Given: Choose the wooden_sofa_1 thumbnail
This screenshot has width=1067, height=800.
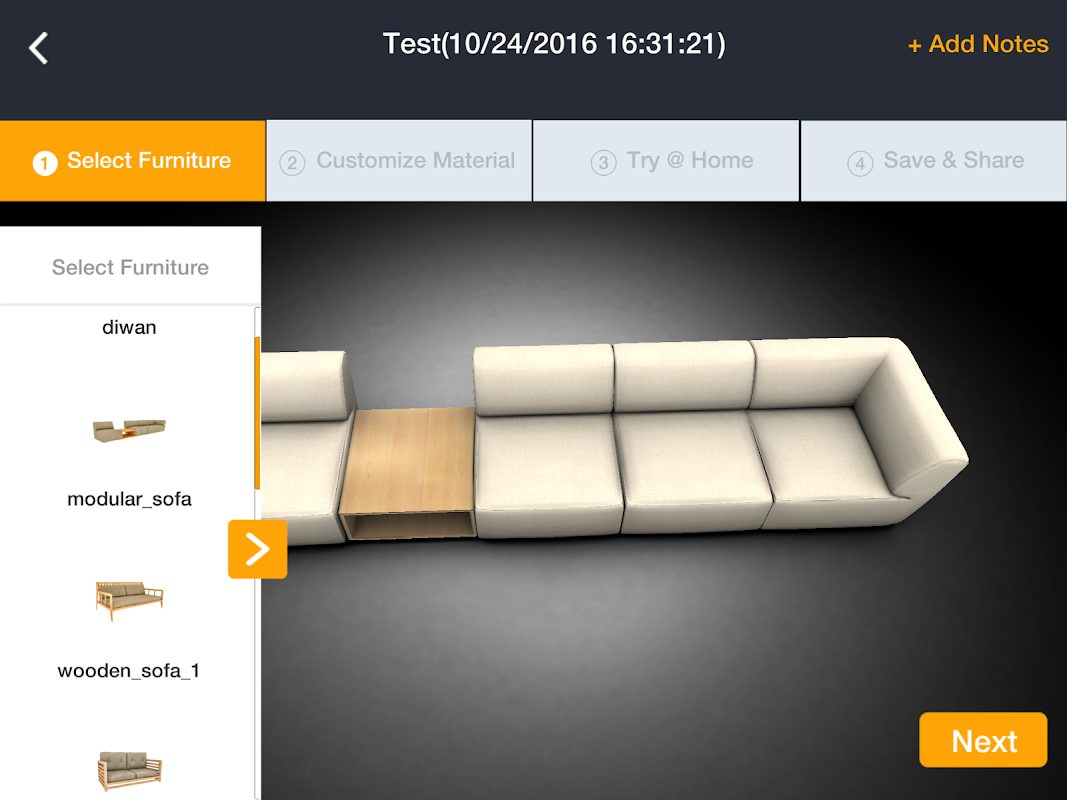Looking at the screenshot, I should (129, 600).
